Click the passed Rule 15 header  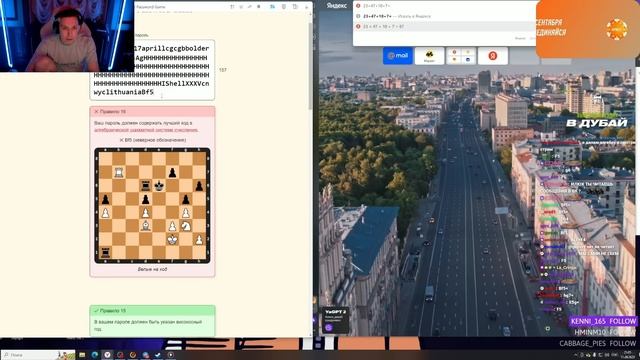point(152,311)
